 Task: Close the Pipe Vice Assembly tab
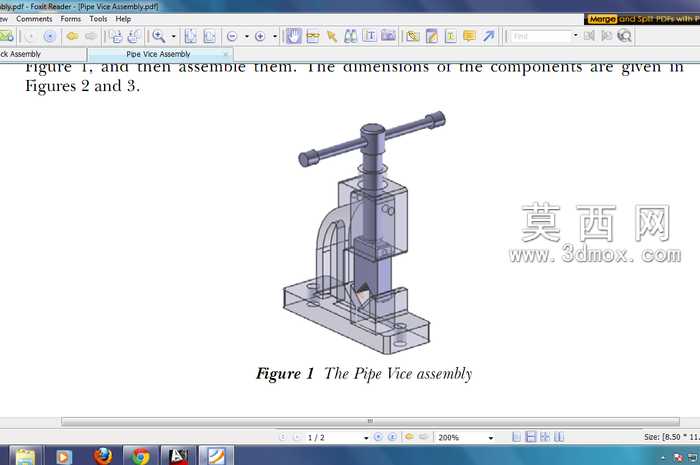click(226, 54)
